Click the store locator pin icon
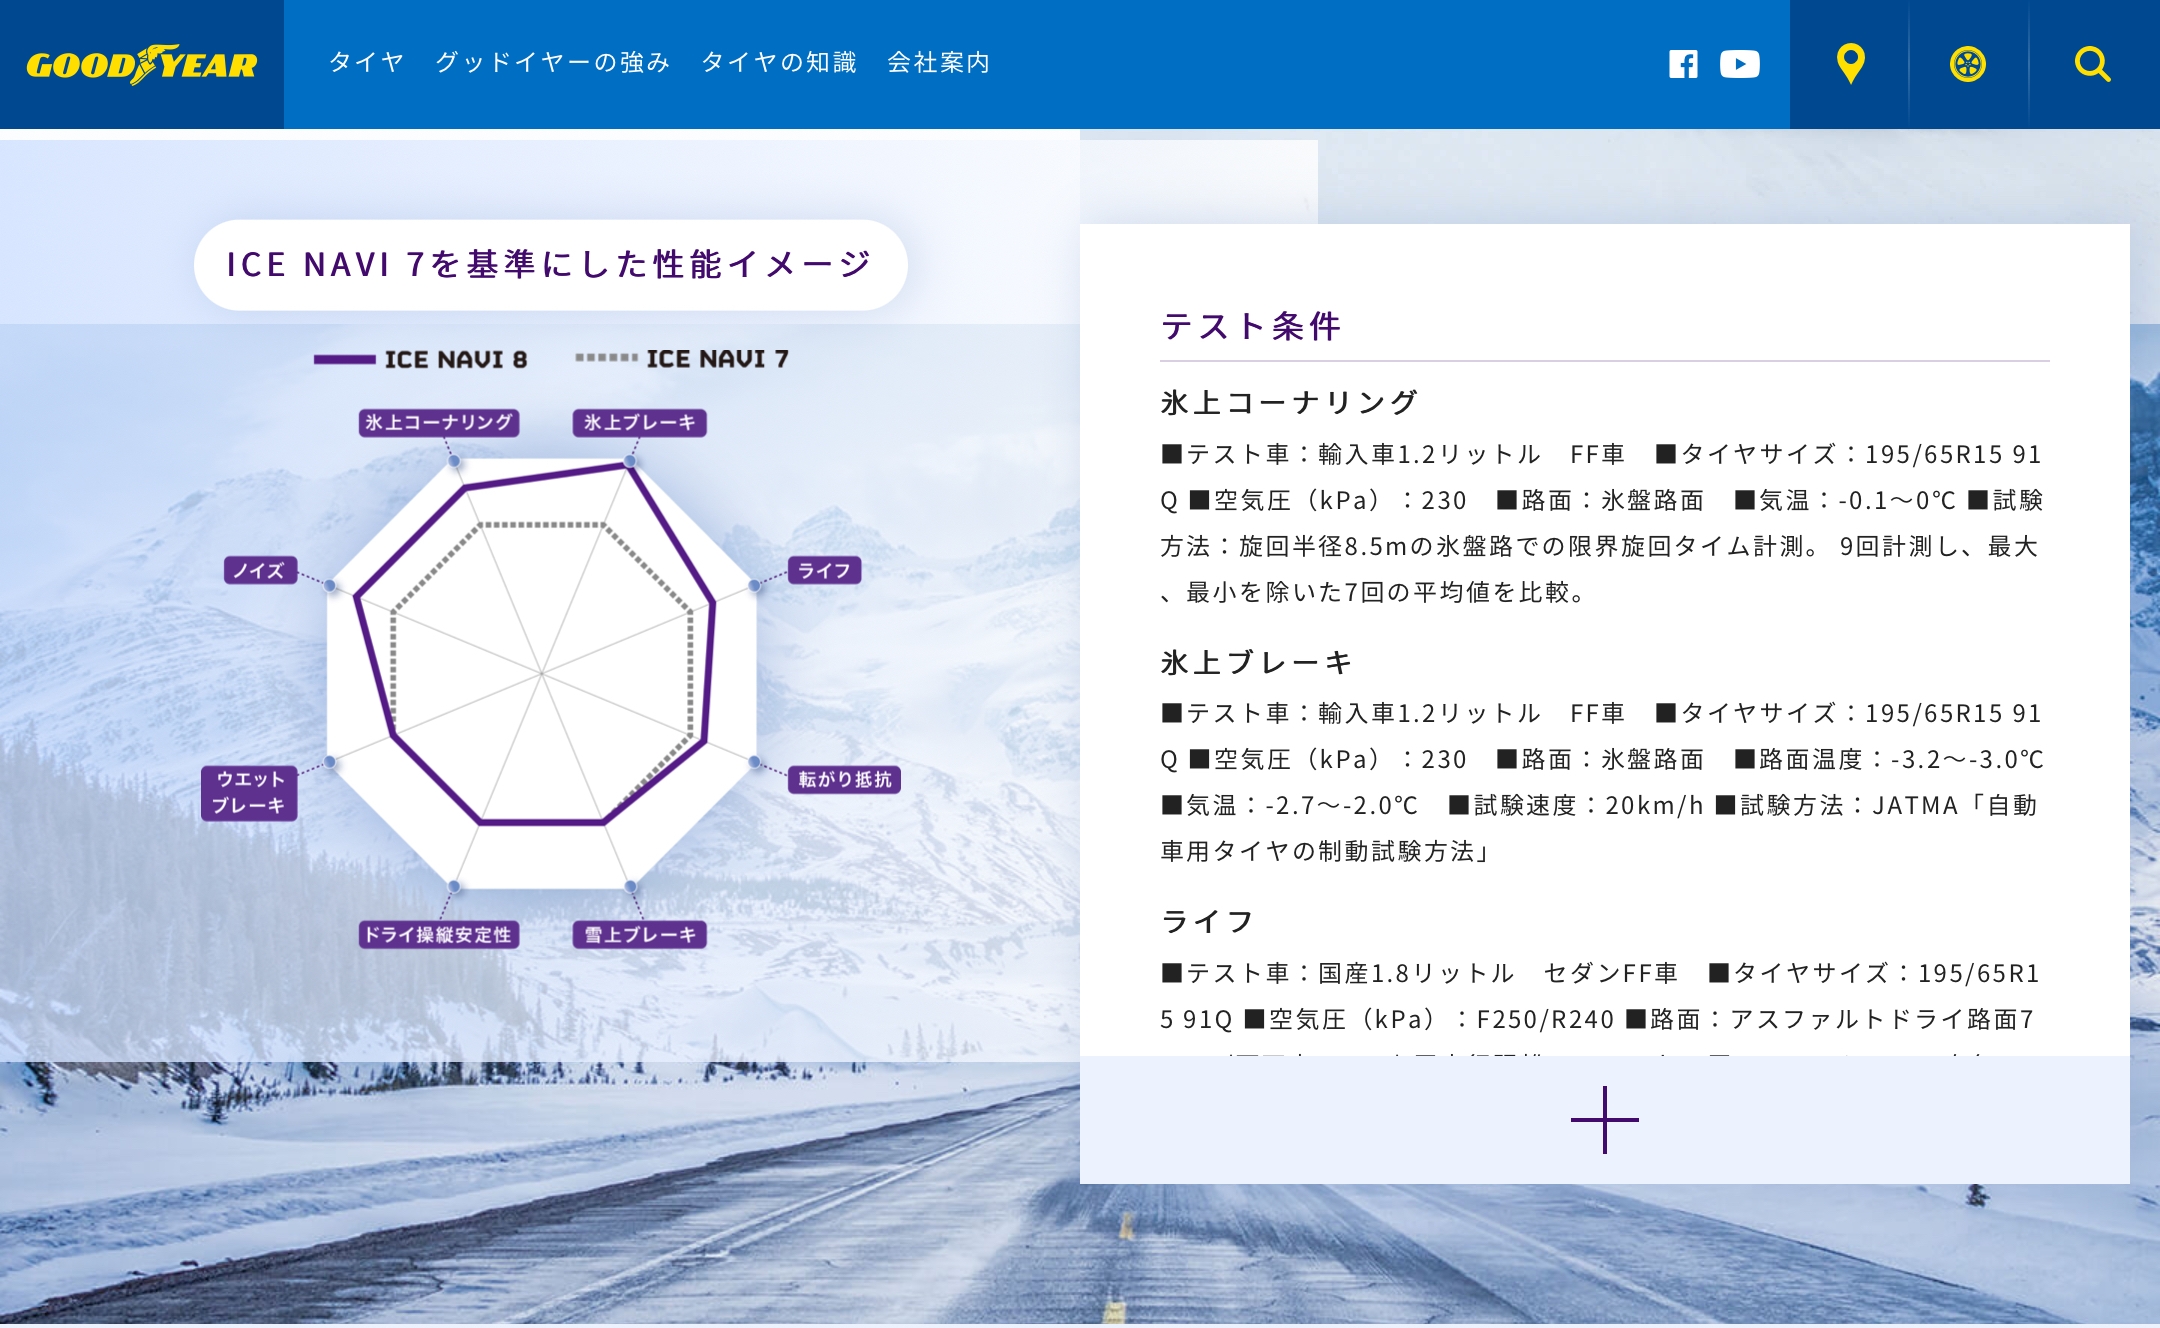 pos(1850,64)
